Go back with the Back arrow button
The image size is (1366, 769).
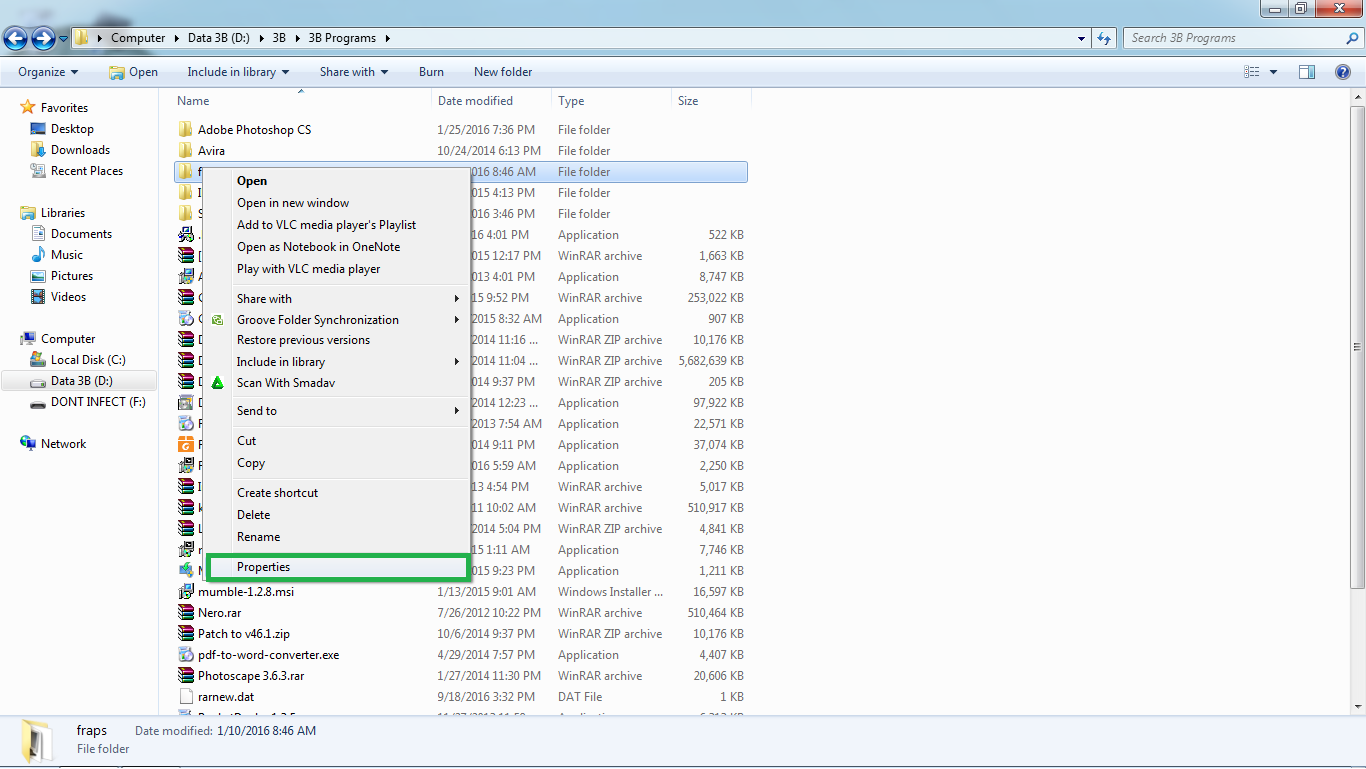pyautogui.click(x=15, y=39)
